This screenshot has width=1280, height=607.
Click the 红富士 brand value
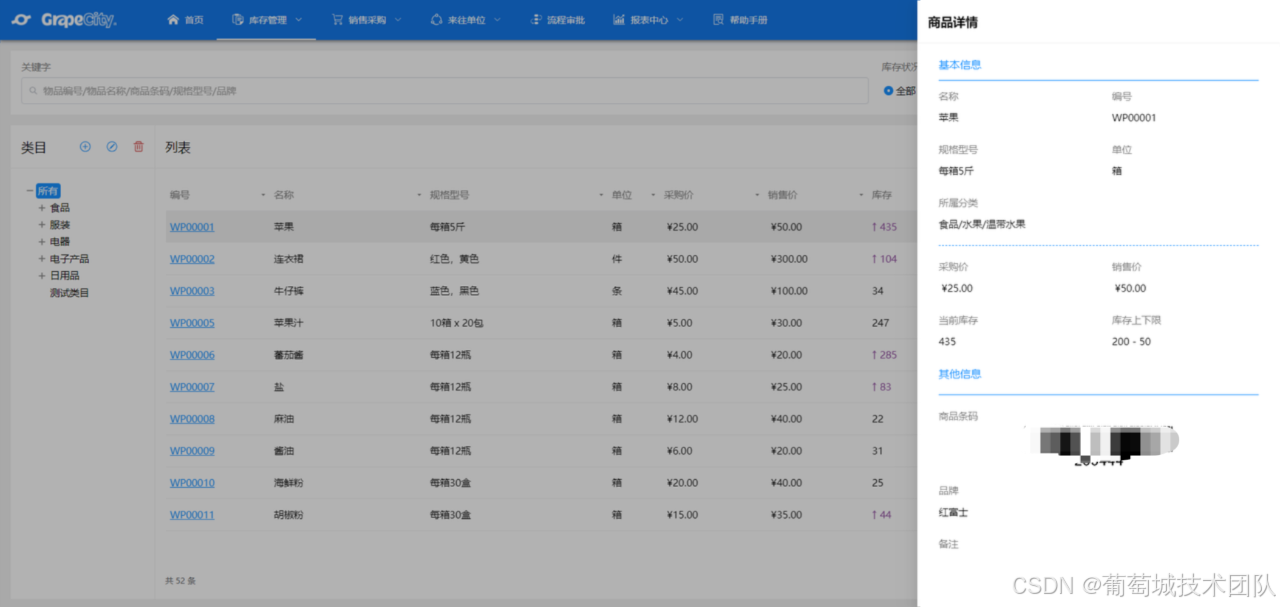pos(953,513)
